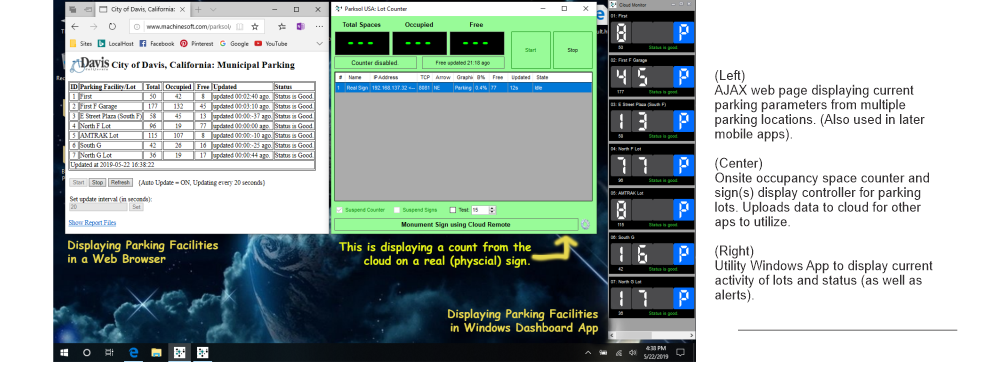The height and width of the screenshot is (379, 1000).
Task: Expand the favorites bar overflow chevron
Action: click(319, 43)
